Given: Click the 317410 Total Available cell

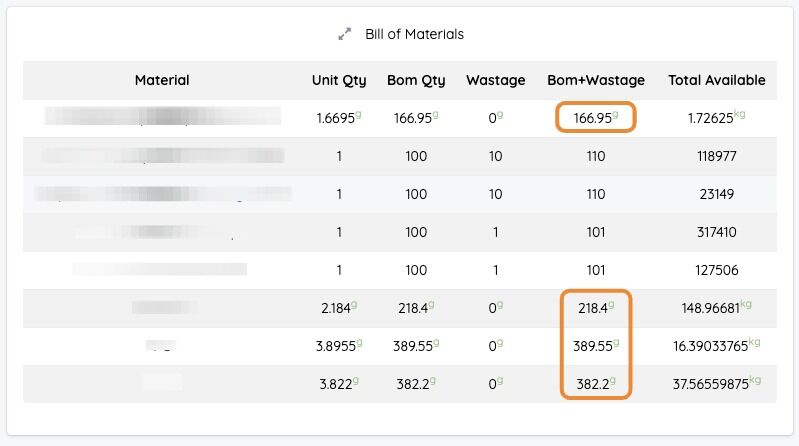Looking at the screenshot, I should tap(716, 232).
